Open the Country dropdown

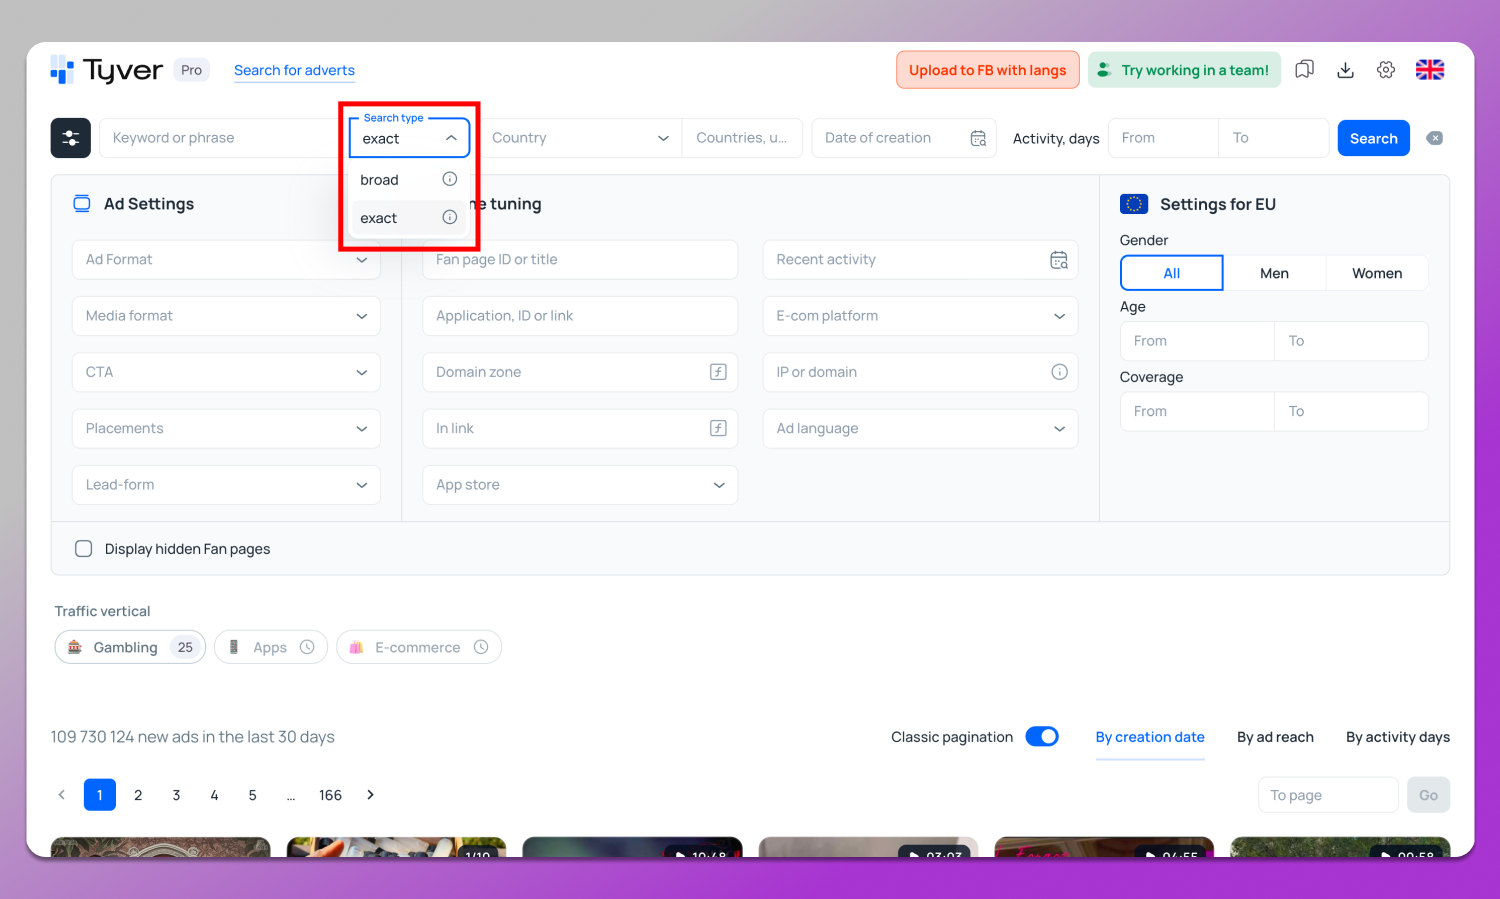(580, 138)
